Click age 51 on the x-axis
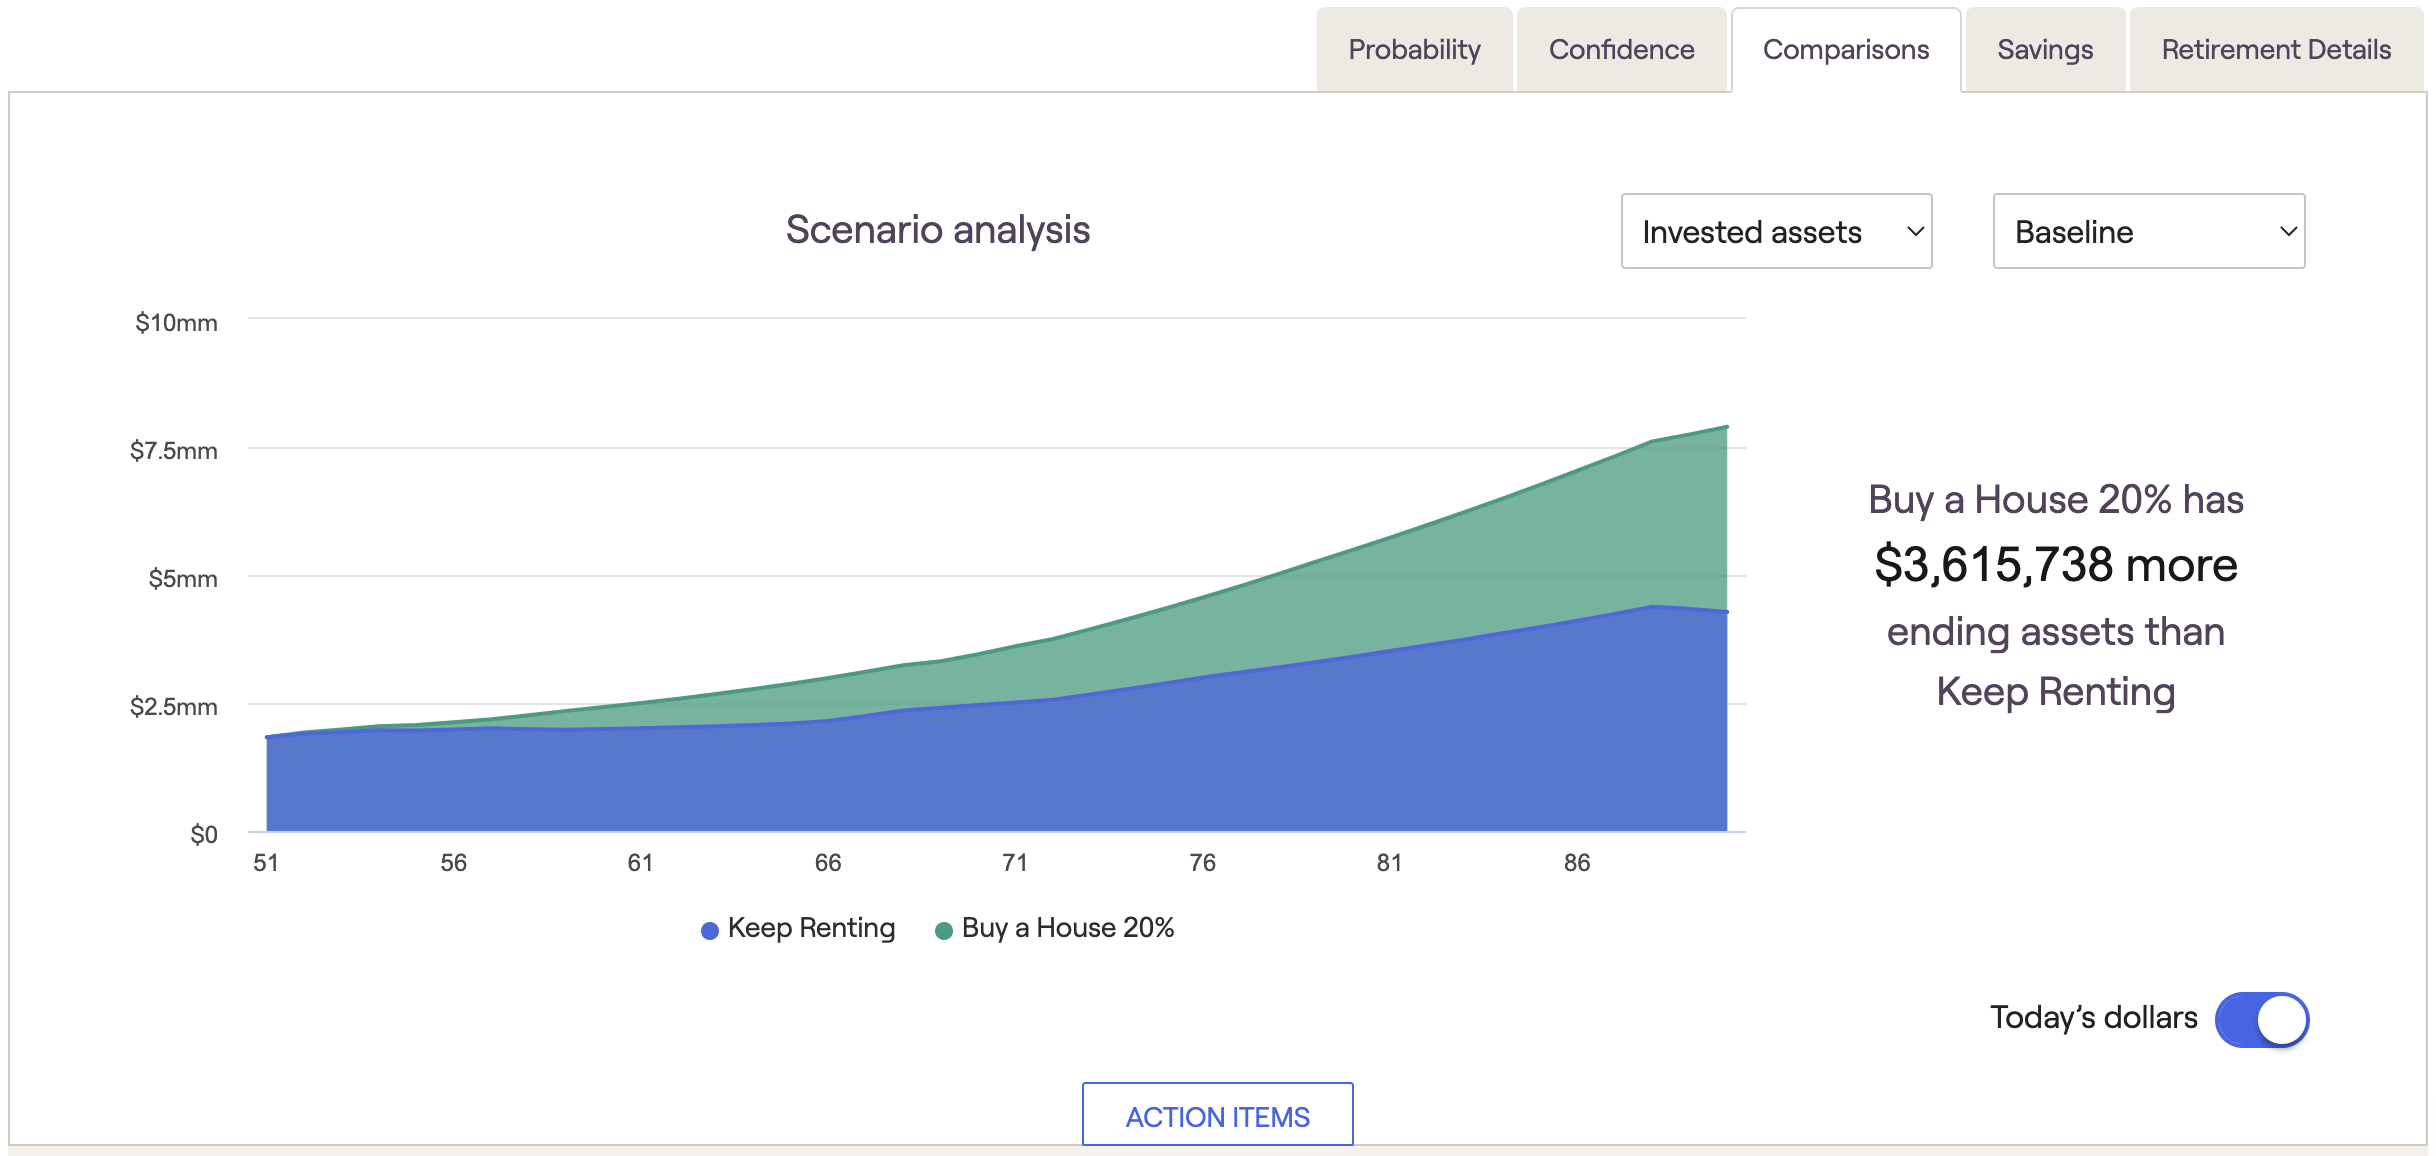Image resolution: width=2436 pixels, height=1156 pixels. pos(266,862)
